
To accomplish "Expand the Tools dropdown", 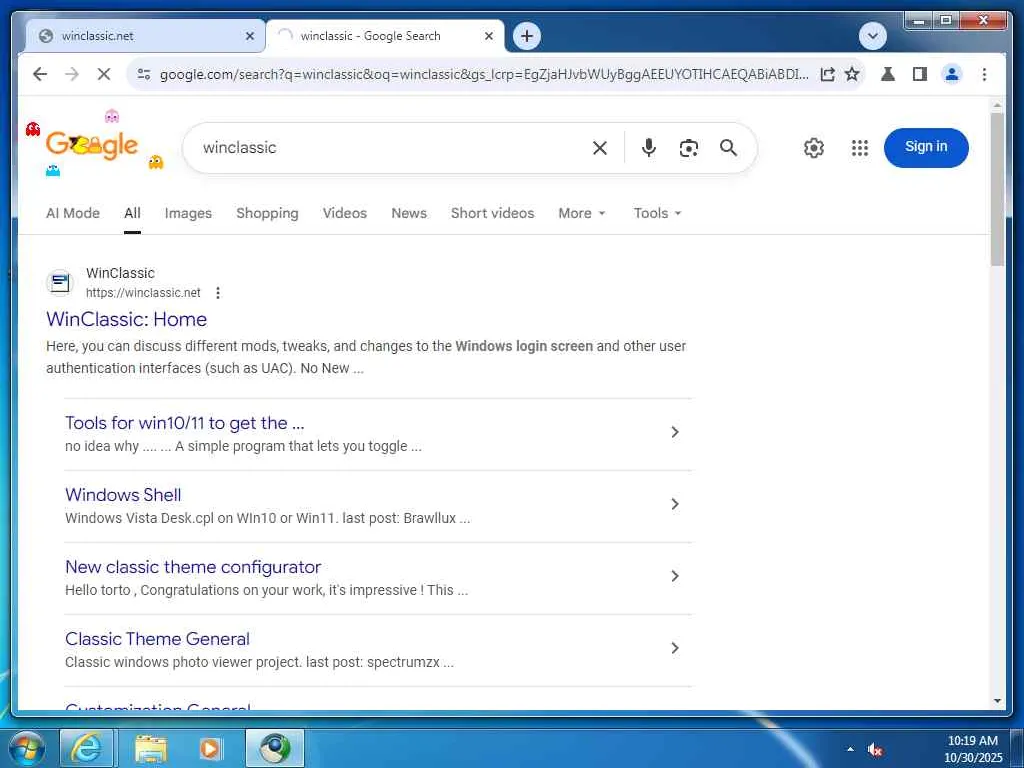I will pos(658,214).
